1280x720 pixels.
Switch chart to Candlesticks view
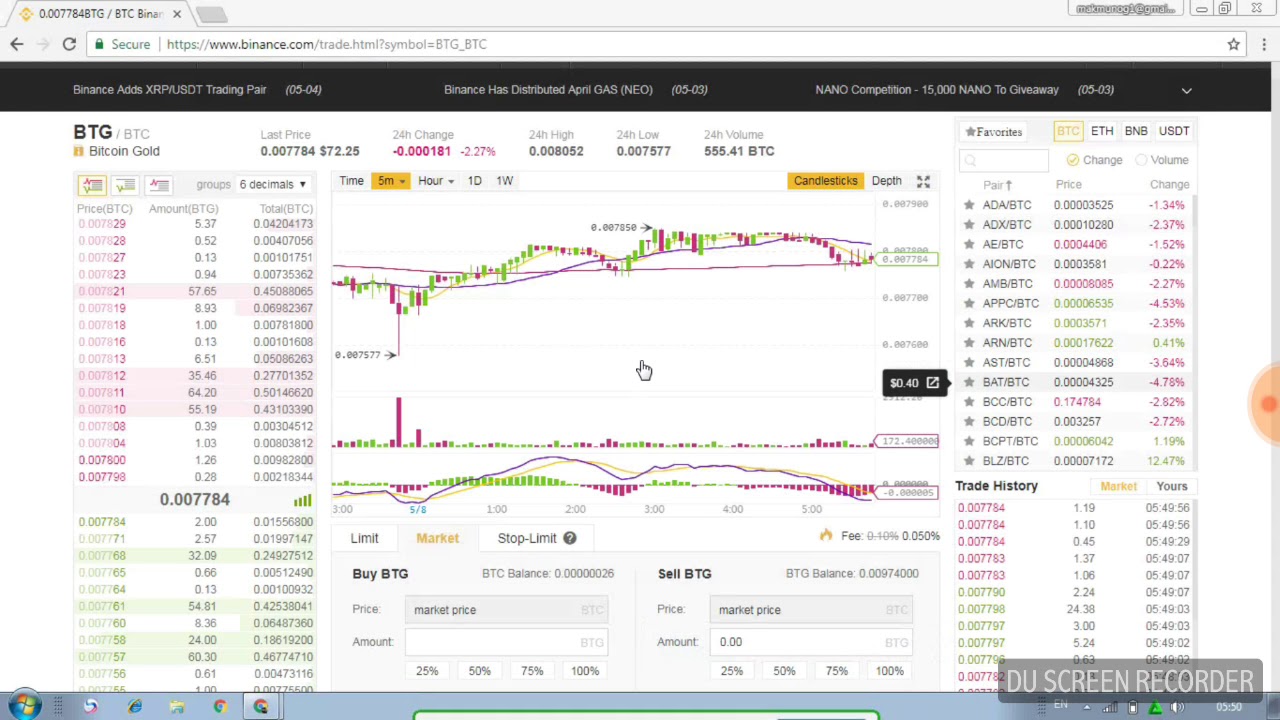pos(825,181)
